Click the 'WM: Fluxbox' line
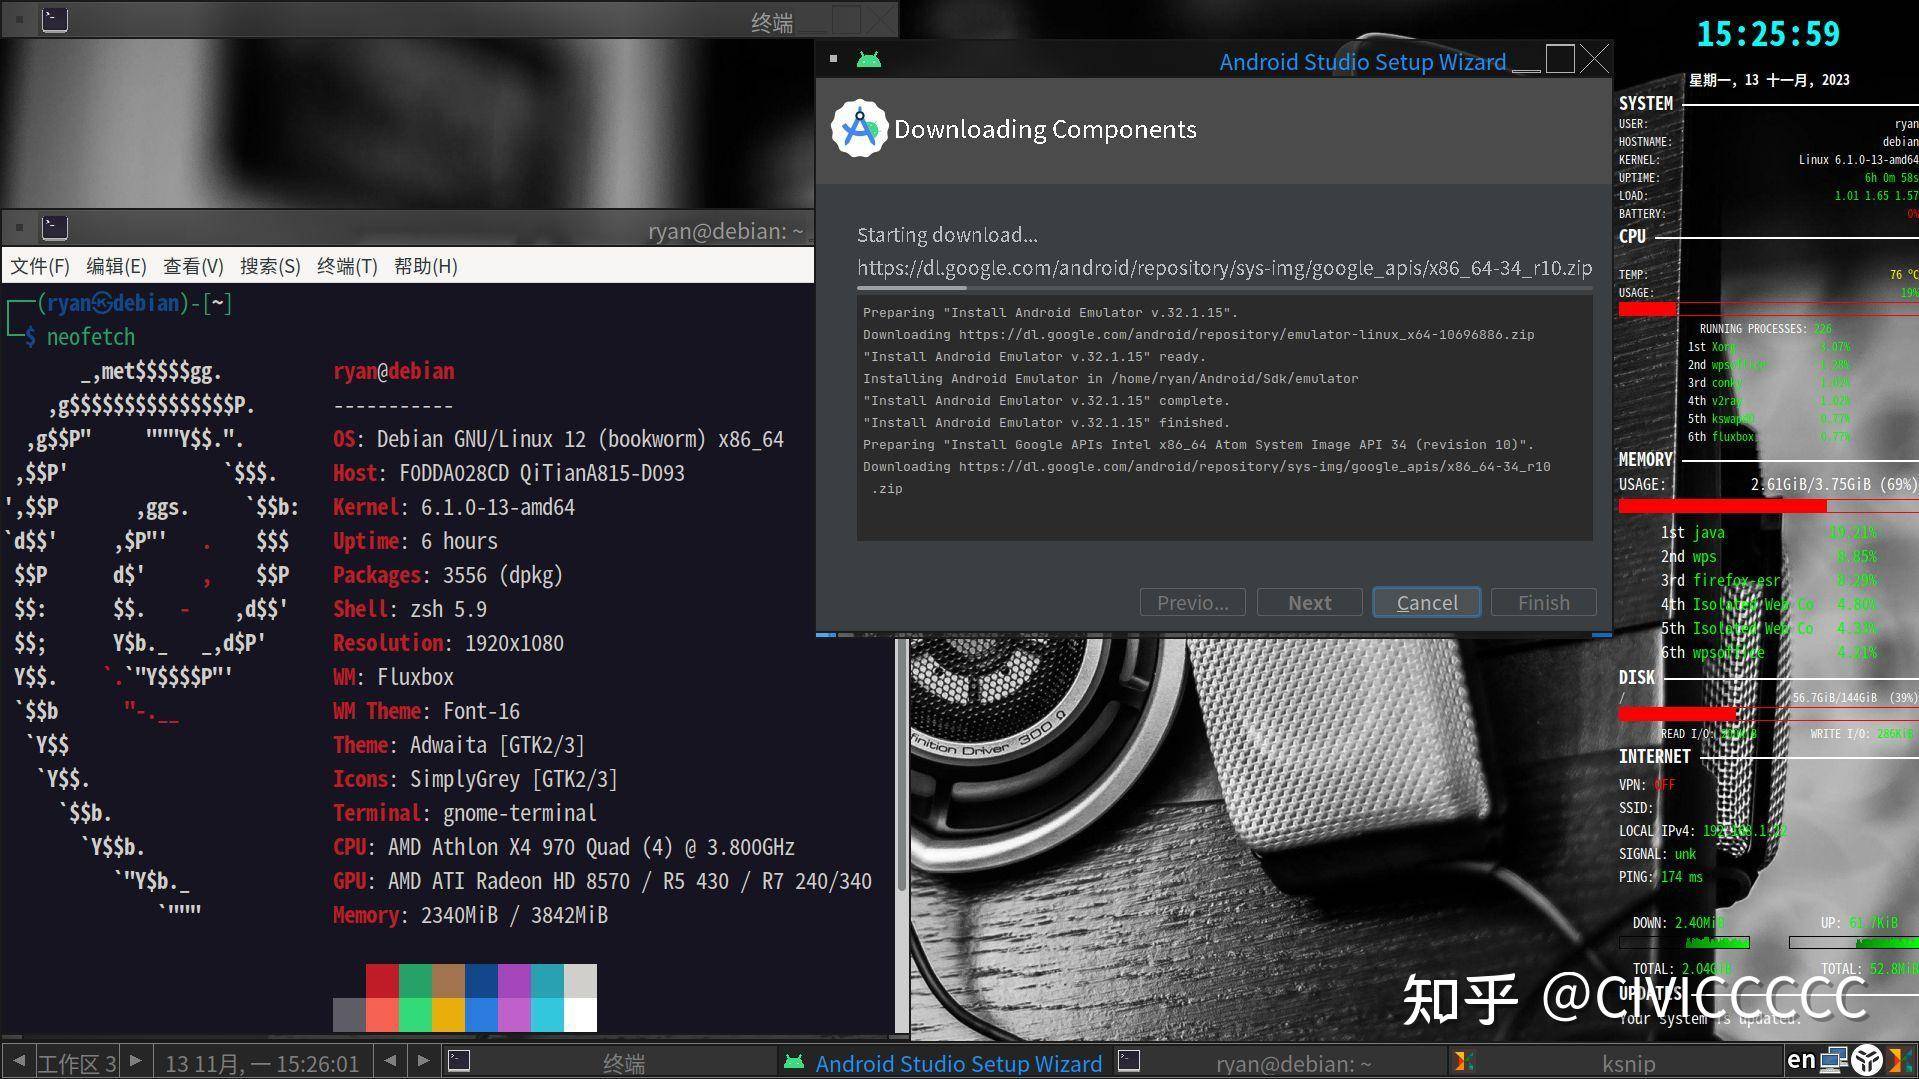 click(x=393, y=677)
